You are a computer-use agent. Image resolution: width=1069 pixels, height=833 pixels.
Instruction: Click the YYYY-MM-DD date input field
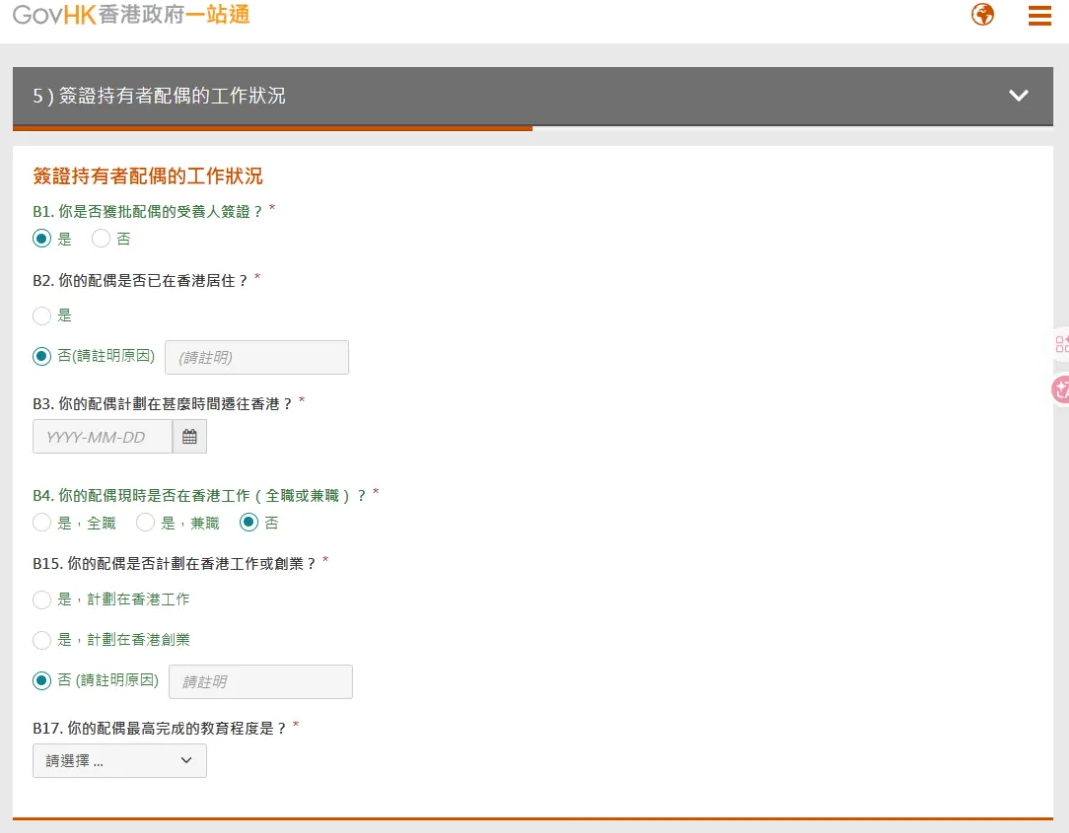coord(102,437)
